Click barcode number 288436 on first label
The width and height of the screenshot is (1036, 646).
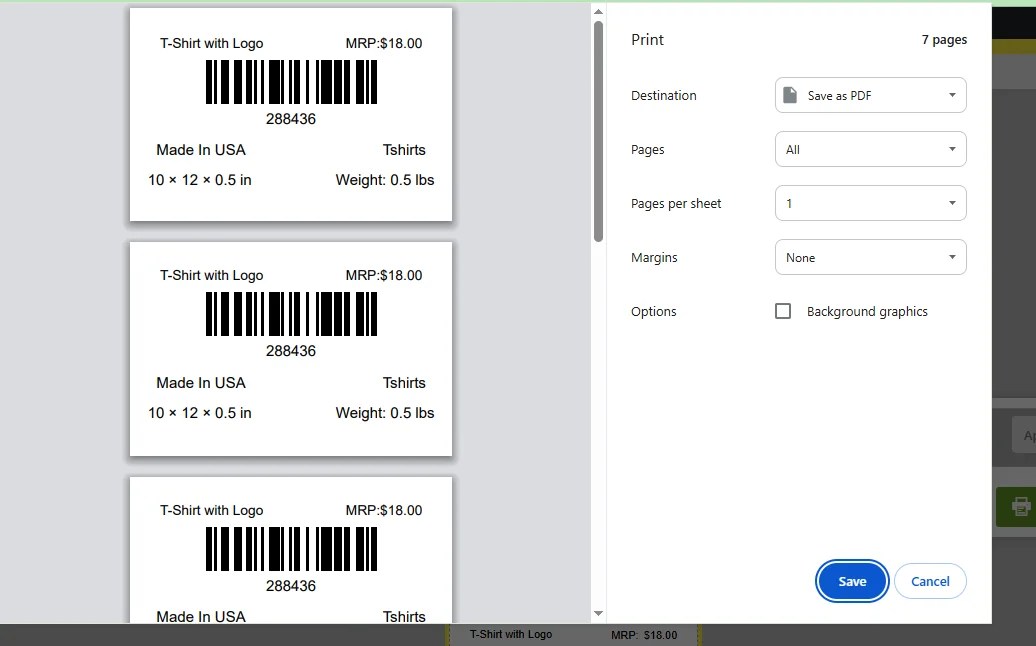[291, 119]
